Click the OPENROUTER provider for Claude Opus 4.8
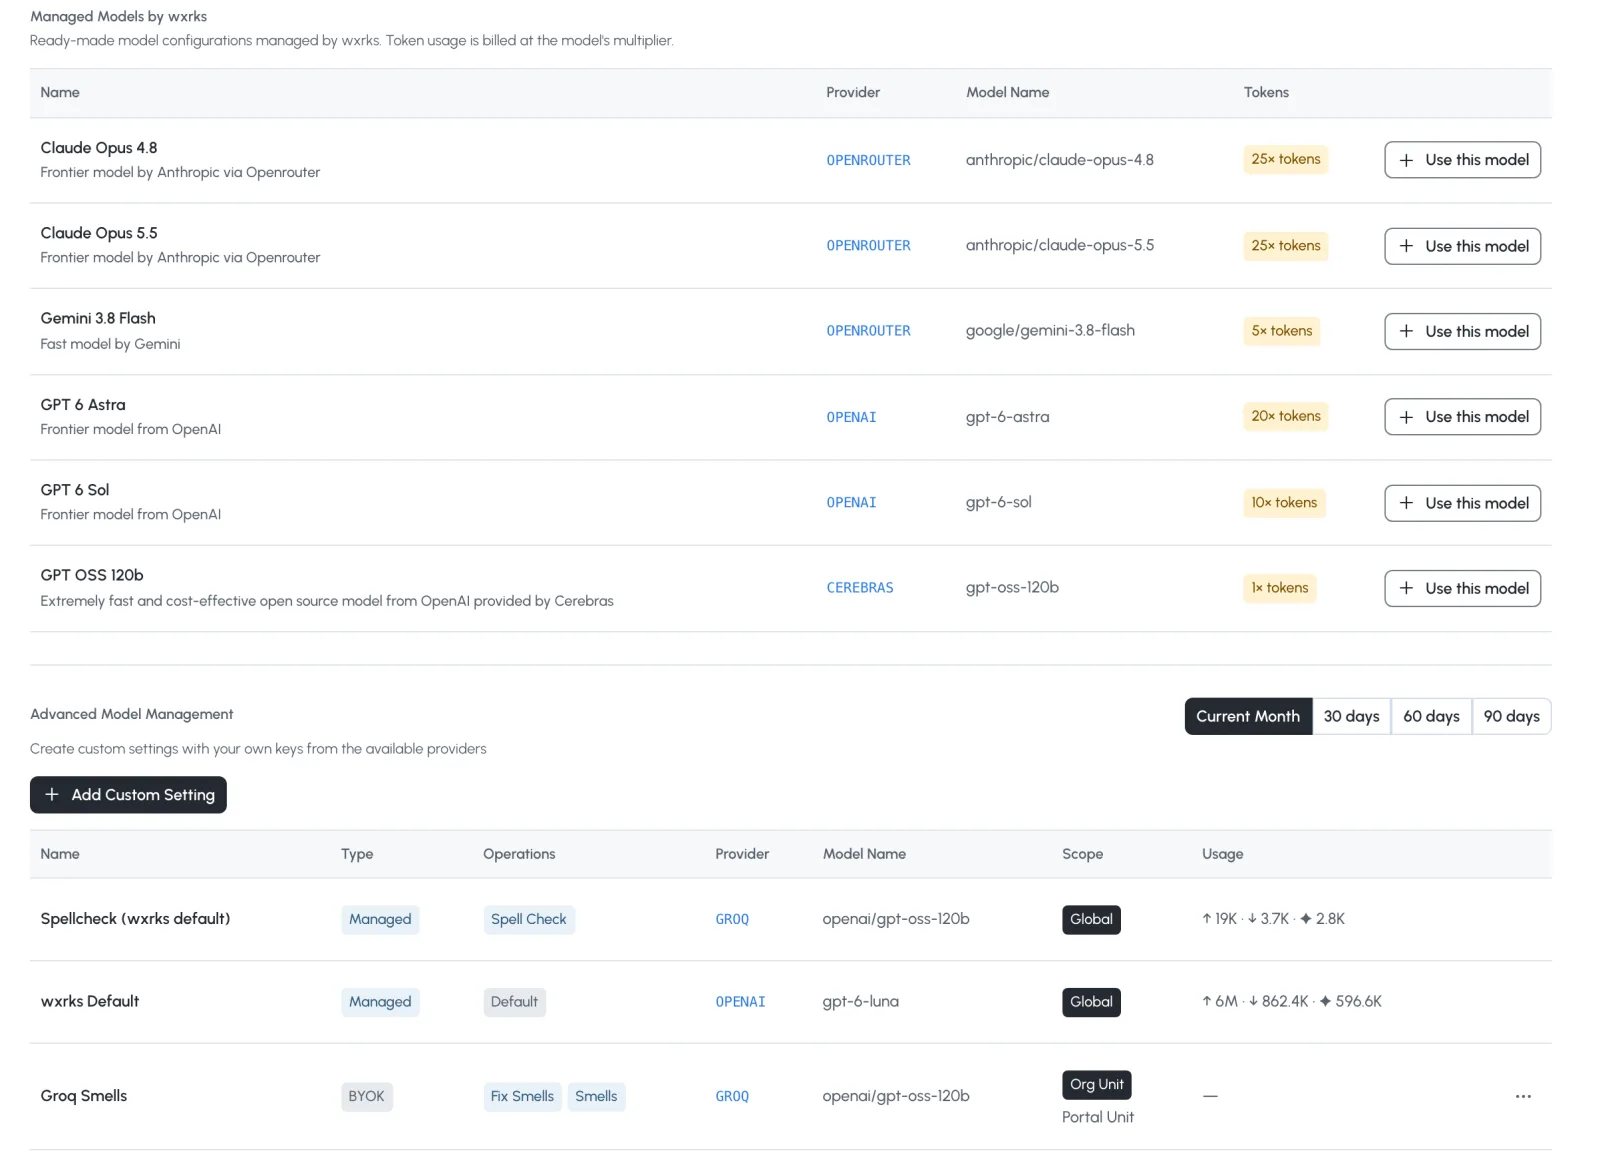 coord(868,160)
